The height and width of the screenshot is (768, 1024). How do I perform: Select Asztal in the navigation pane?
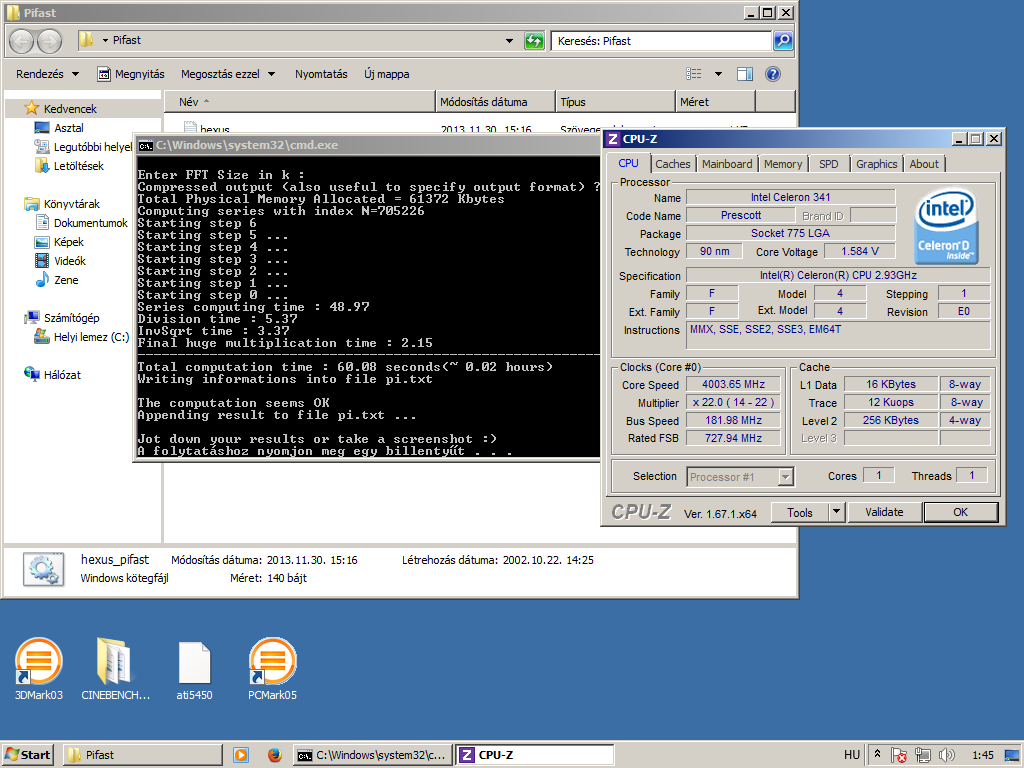[x=59, y=128]
